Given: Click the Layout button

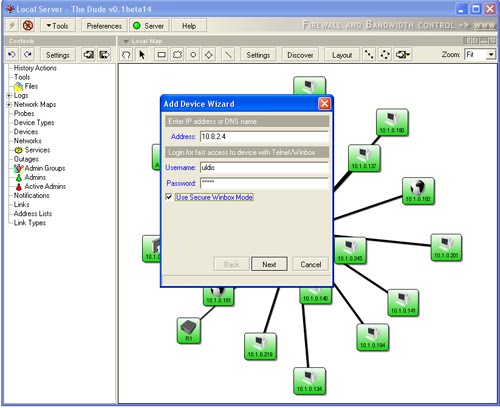Looking at the screenshot, I should click(342, 55).
